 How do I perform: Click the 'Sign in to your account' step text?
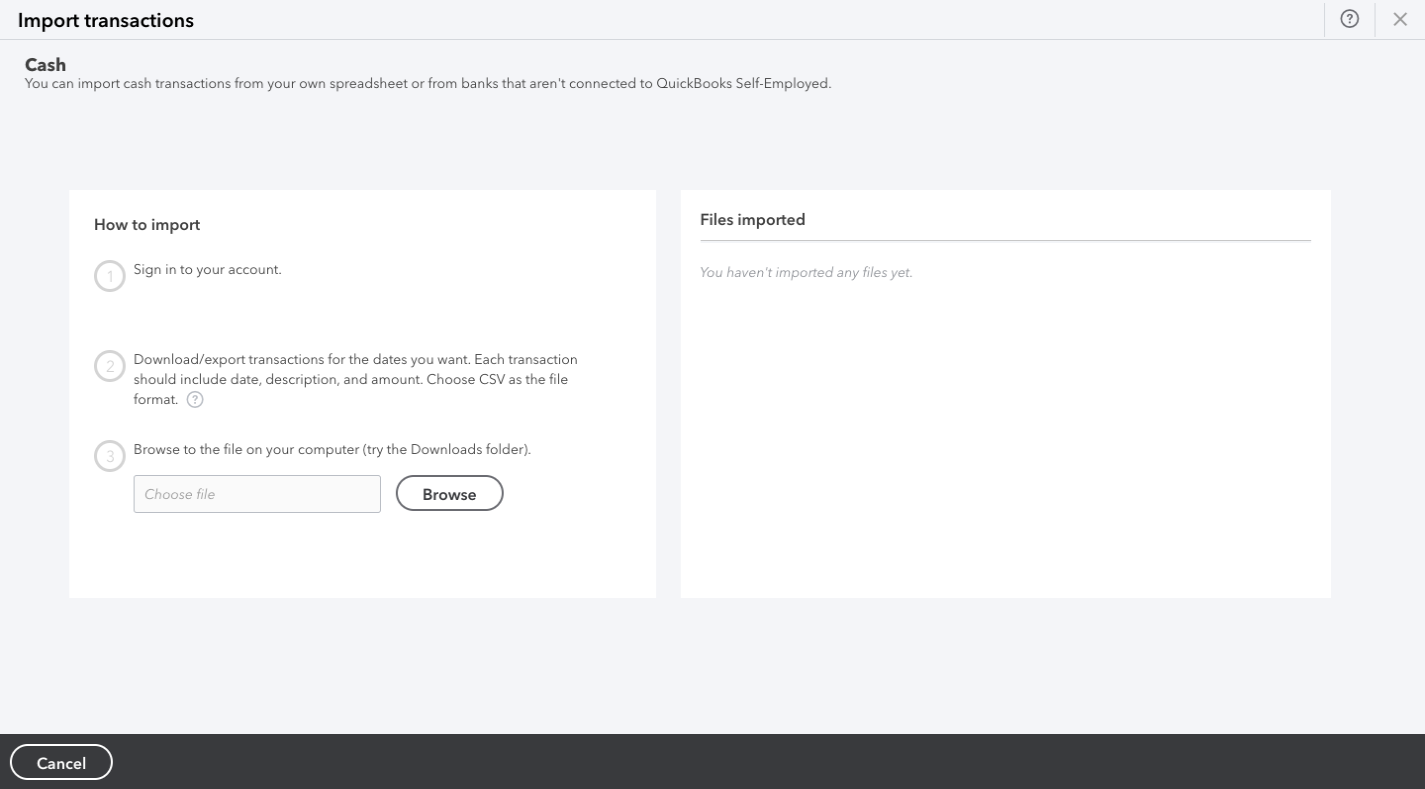coord(208,270)
